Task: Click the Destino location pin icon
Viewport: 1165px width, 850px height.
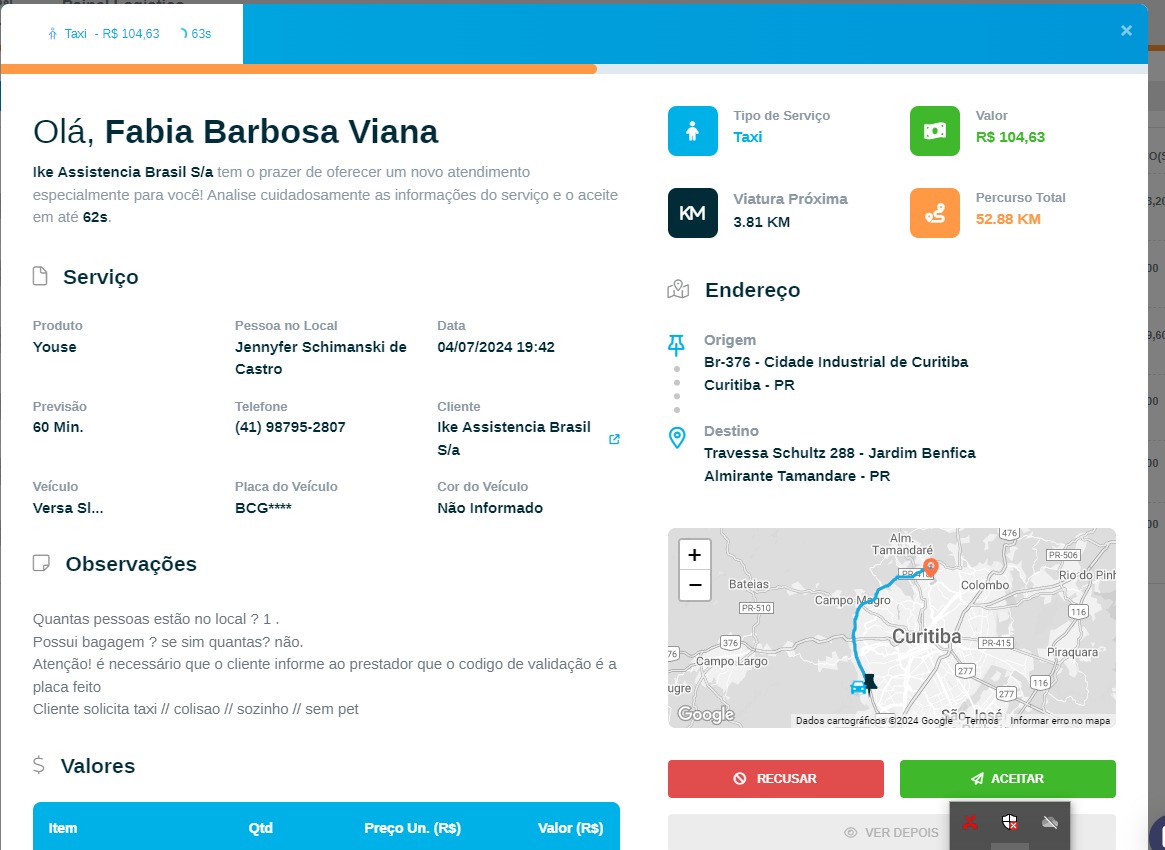Action: click(677, 438)
